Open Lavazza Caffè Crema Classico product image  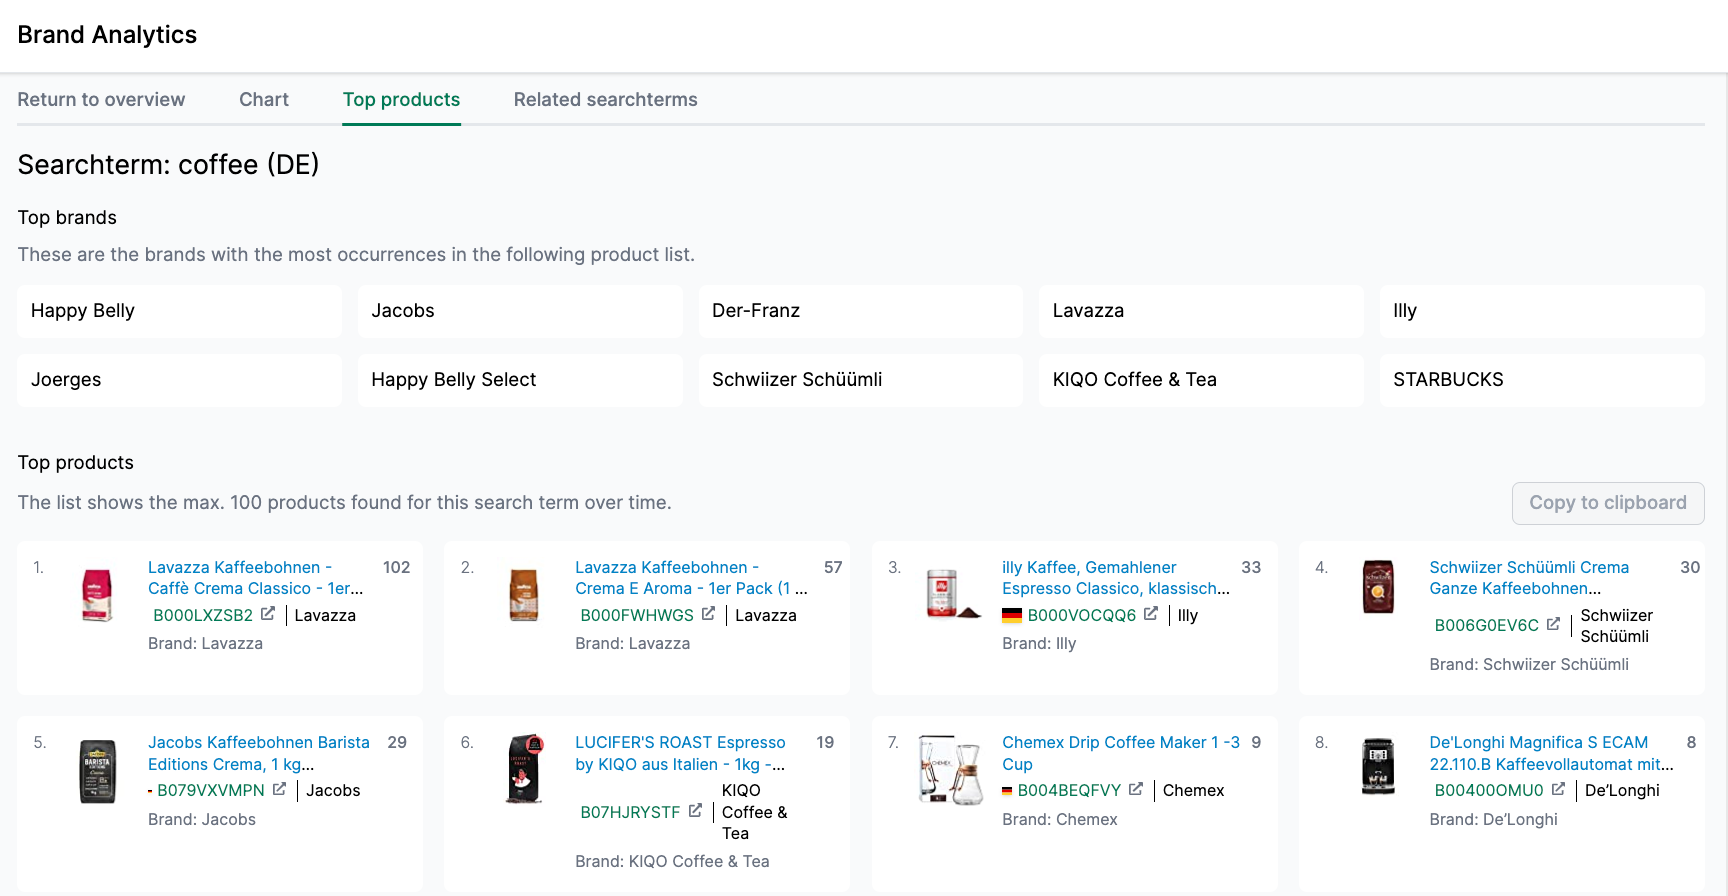point(97,595)
